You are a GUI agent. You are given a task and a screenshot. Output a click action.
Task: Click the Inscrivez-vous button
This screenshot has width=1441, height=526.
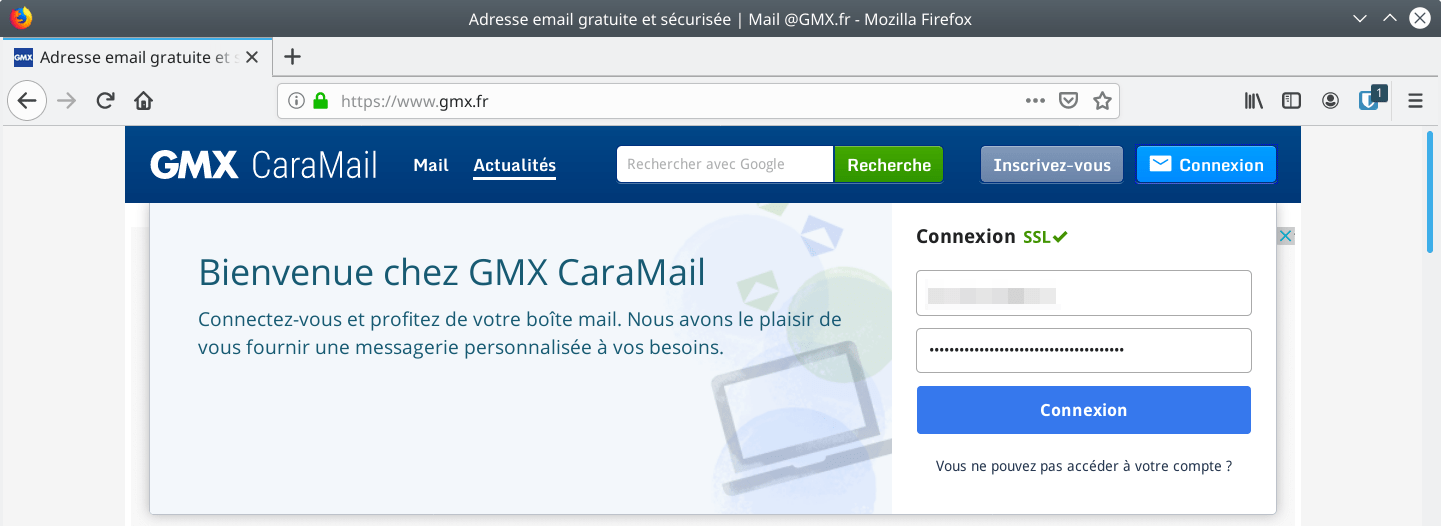[1052, 165]
